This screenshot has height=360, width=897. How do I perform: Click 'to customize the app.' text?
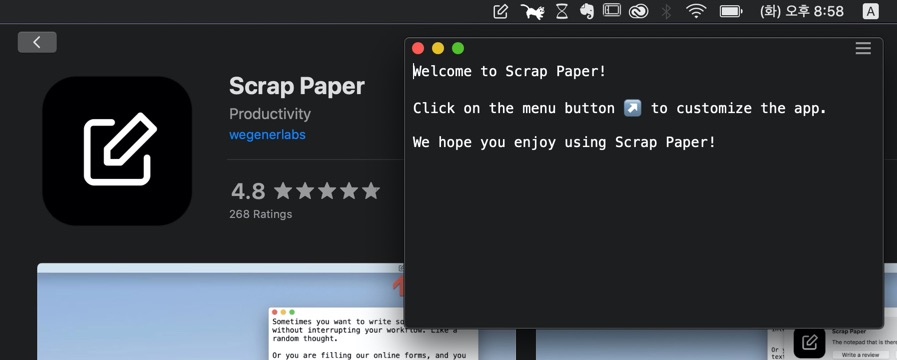[739, 108]
